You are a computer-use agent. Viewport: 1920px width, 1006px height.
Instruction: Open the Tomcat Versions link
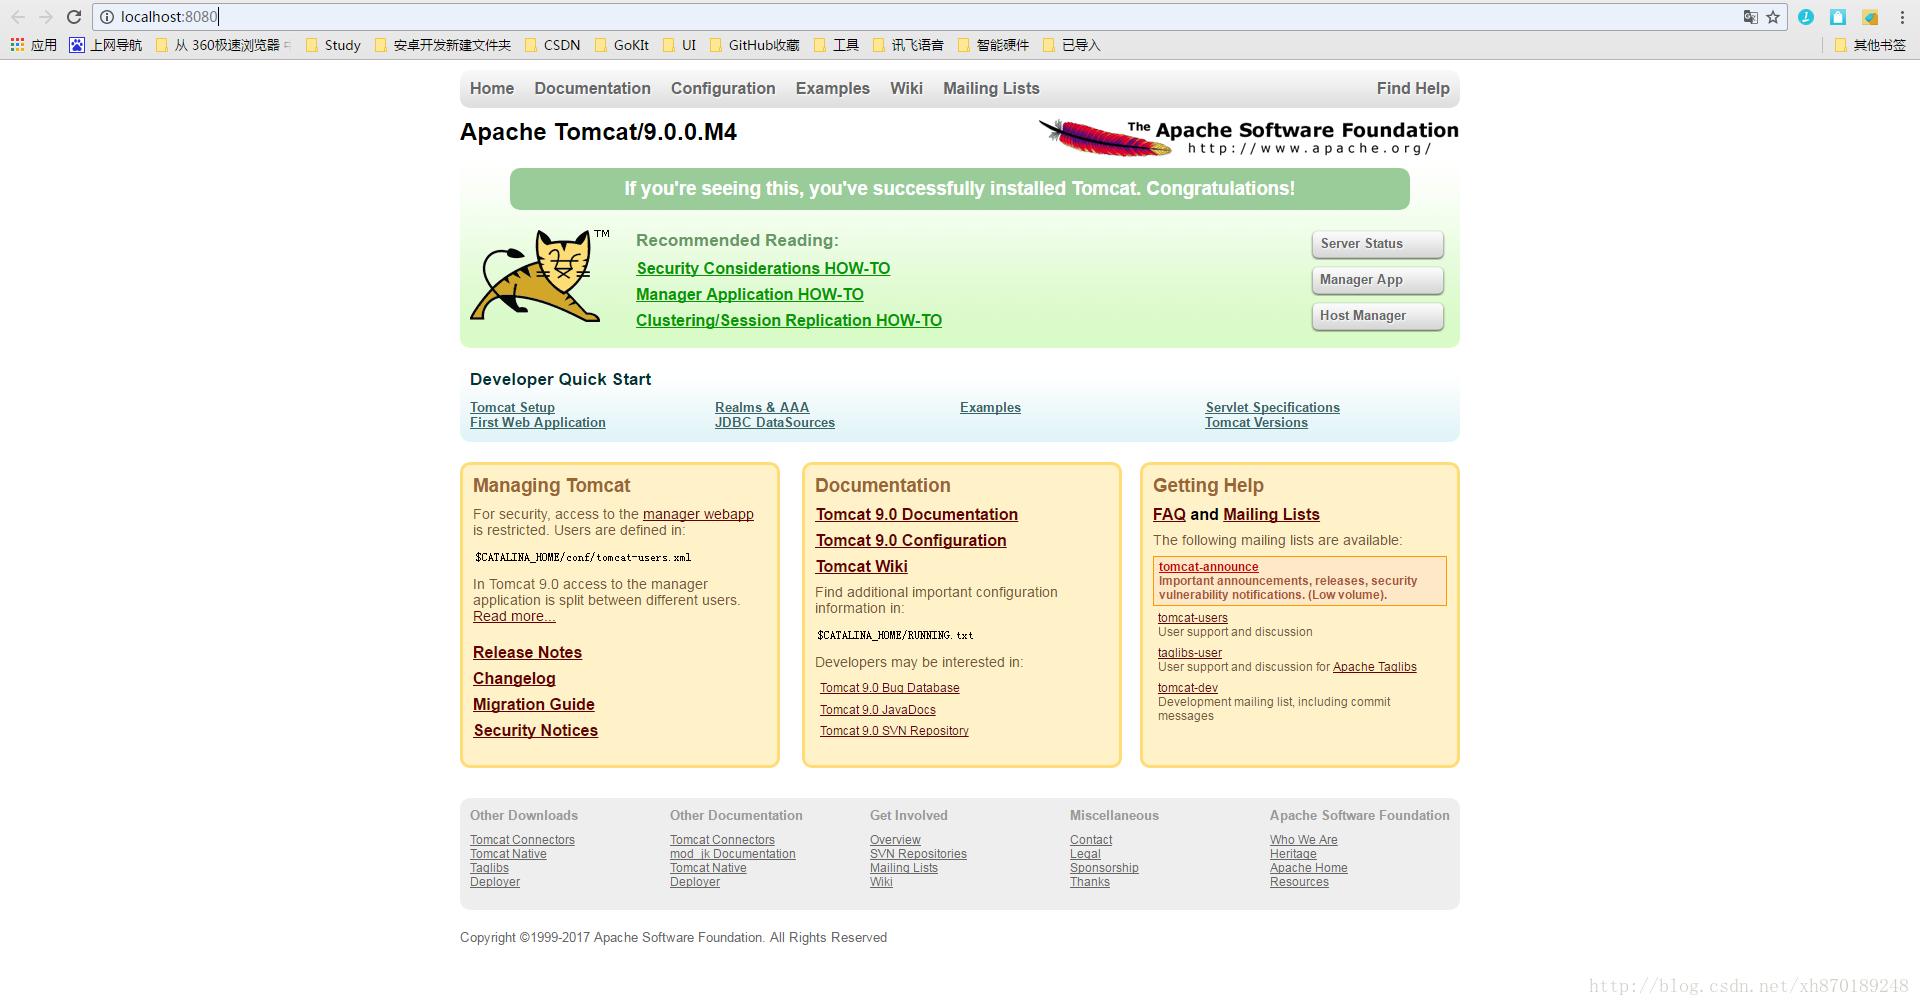(1256, 422)
